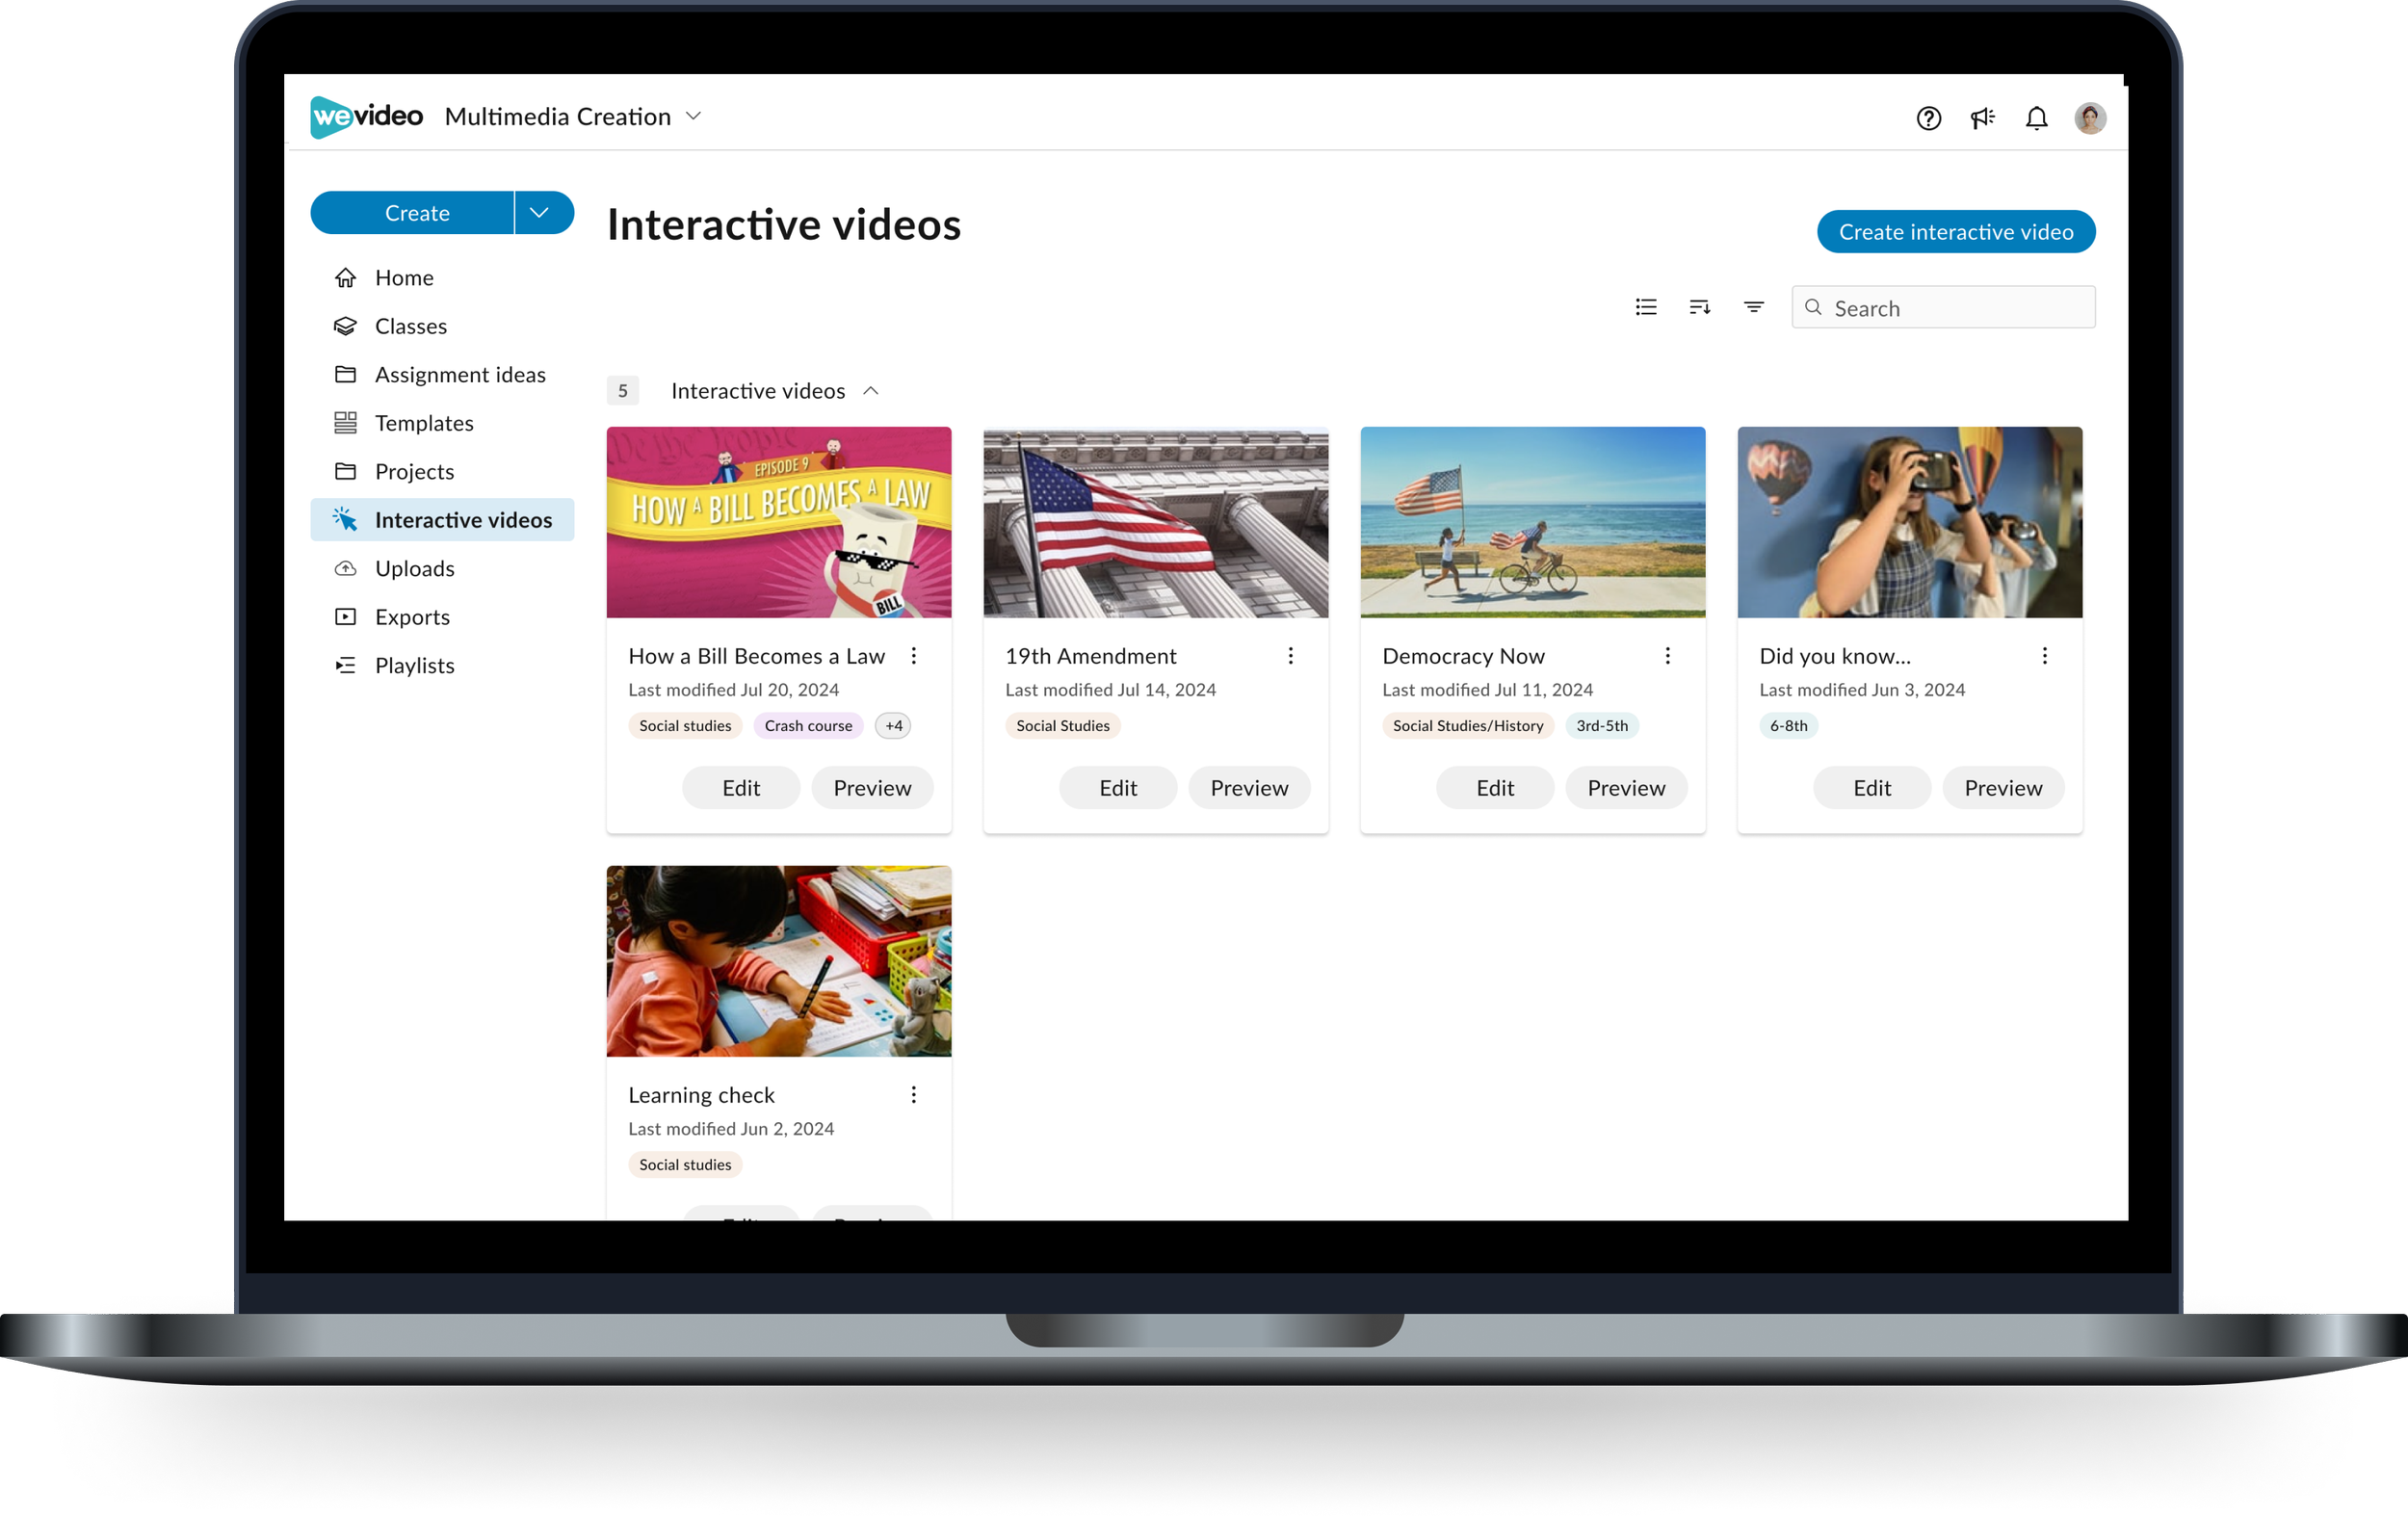Viewport: 2408px width, 1517px height.
Task: Open the filter icon
Action: (1753, 307)
